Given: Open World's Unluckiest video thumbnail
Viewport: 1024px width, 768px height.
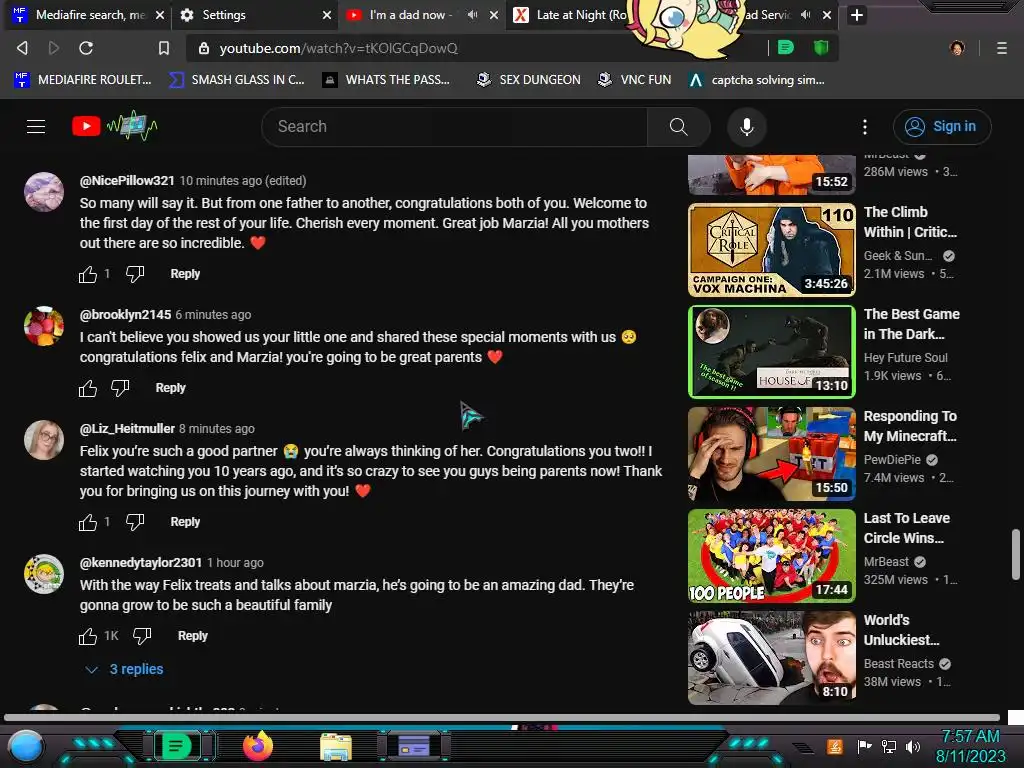Looking at the screenshot, I should (771, 658).
